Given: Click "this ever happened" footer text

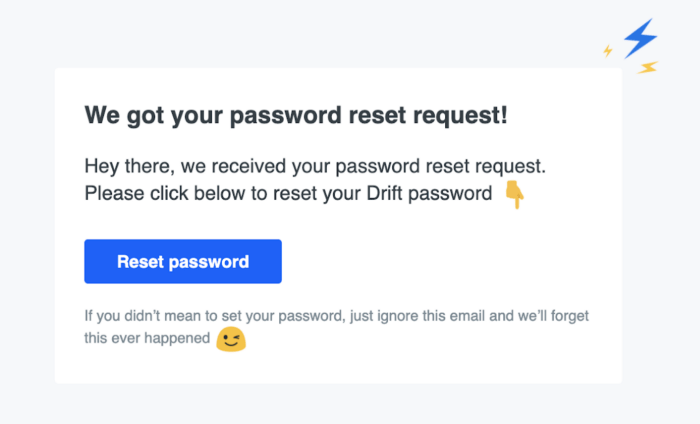Looking at the screenshot, I should tap(147, 338).
